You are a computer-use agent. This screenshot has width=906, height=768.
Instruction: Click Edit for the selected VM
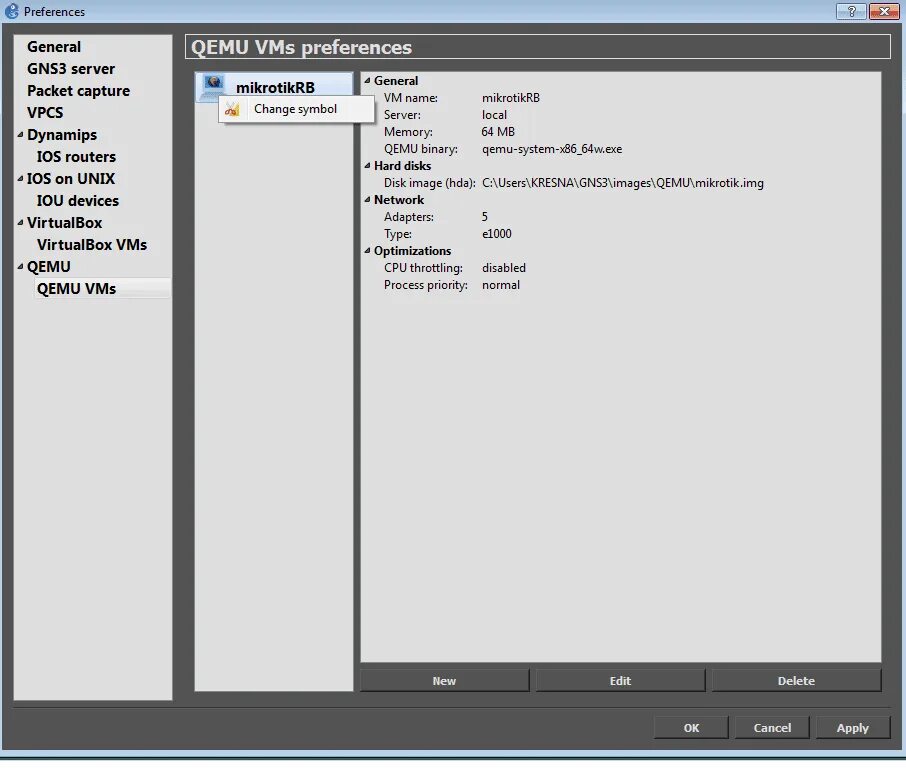click(x=620, y=681)
